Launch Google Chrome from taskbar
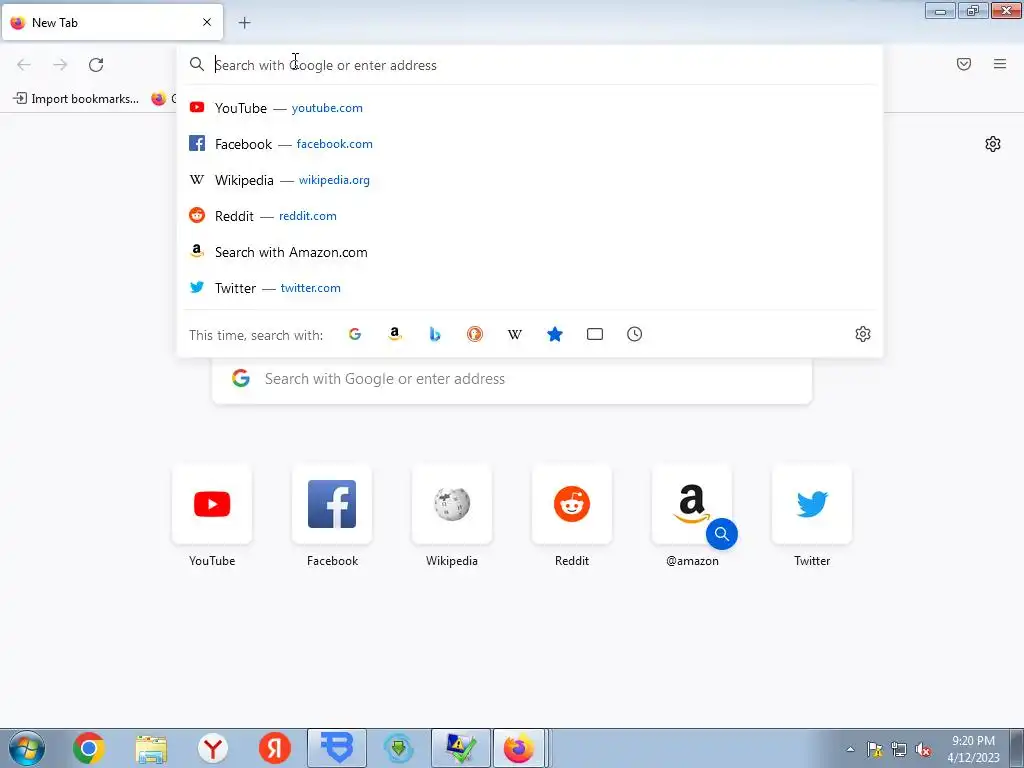1024x768 pixels. point(89,748)
